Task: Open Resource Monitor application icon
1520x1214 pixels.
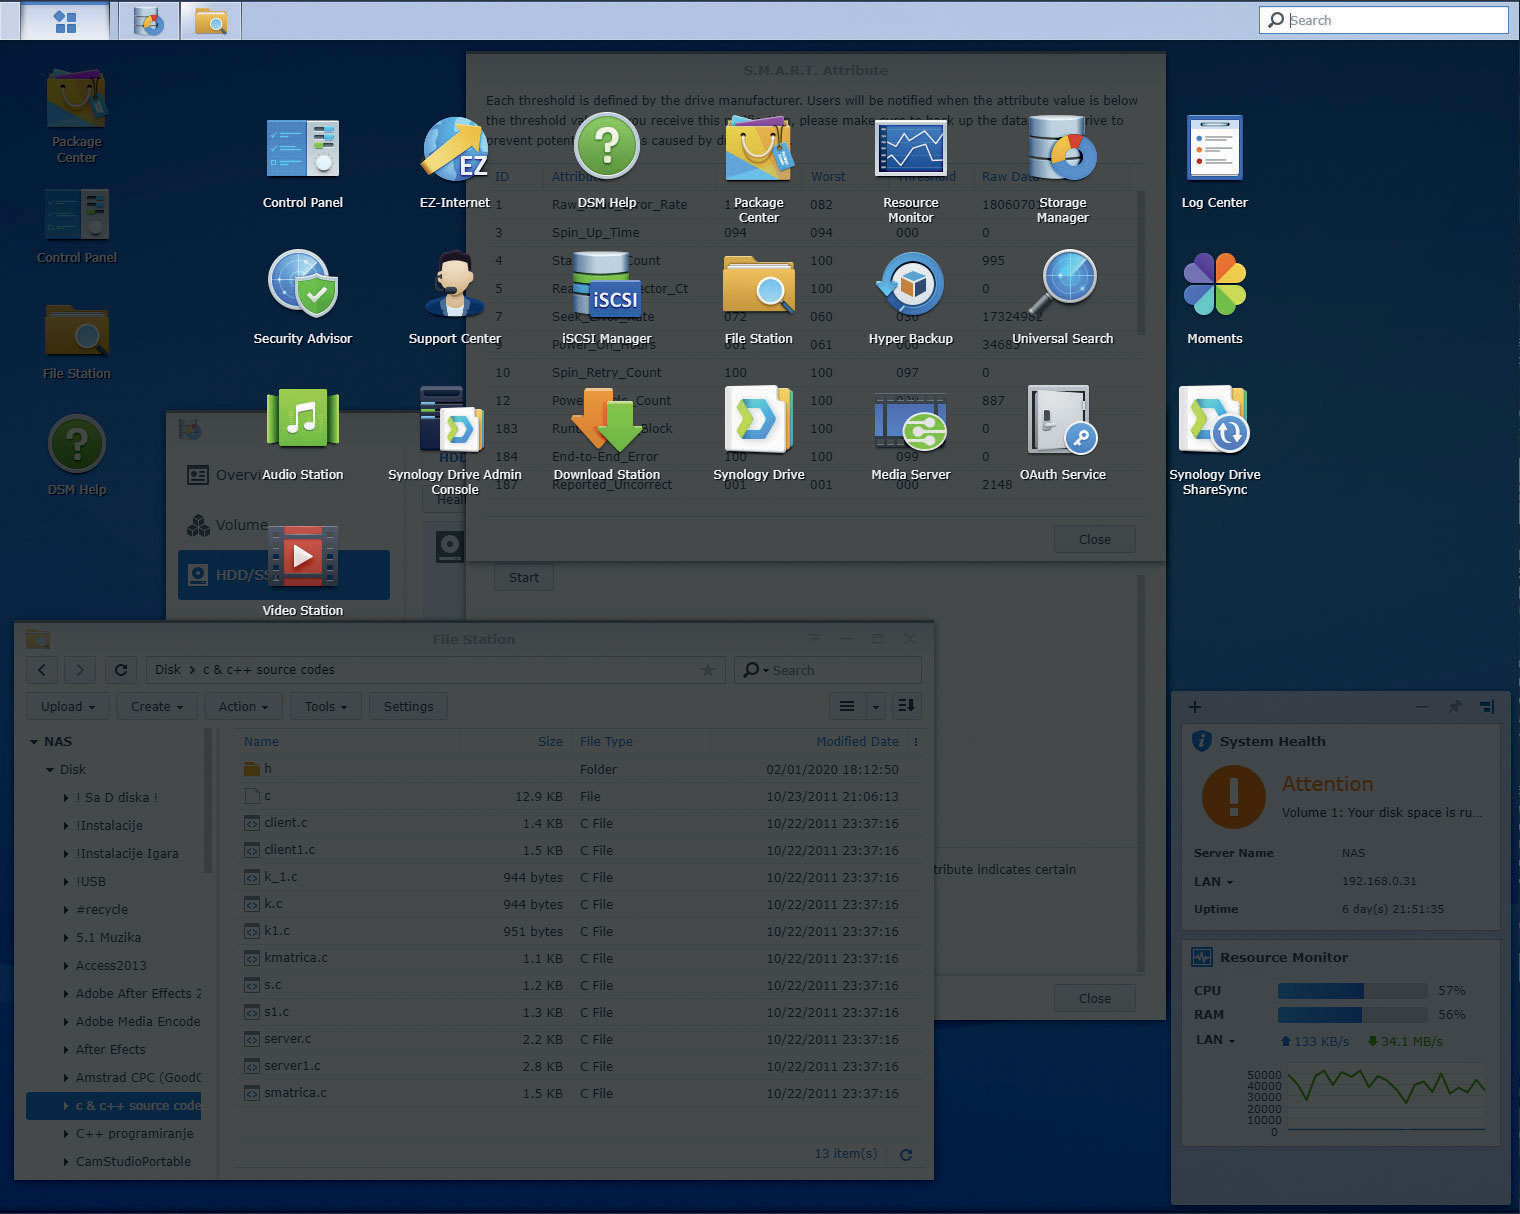Action: [910, 150]
